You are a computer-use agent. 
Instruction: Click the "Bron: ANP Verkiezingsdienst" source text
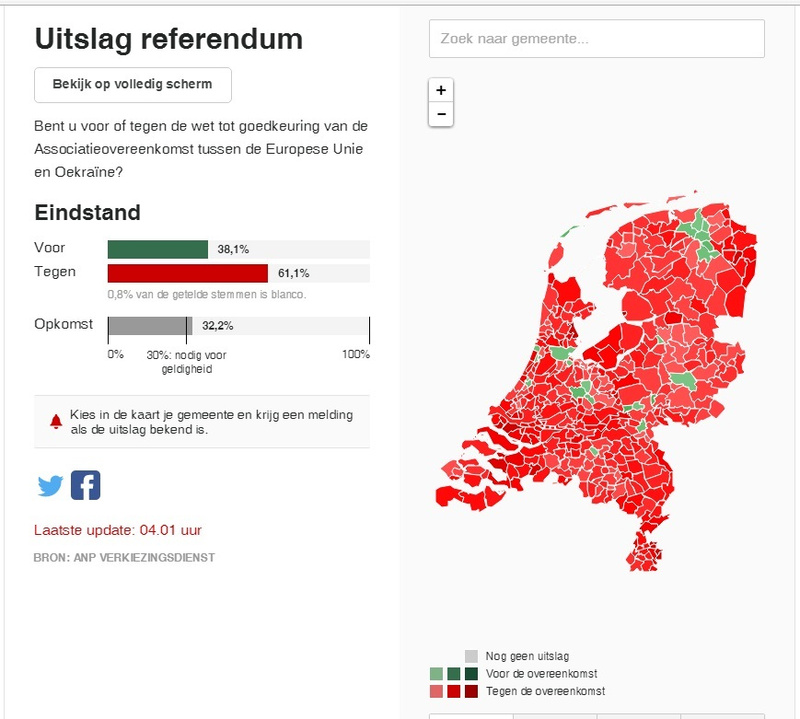tap(124, 557)
